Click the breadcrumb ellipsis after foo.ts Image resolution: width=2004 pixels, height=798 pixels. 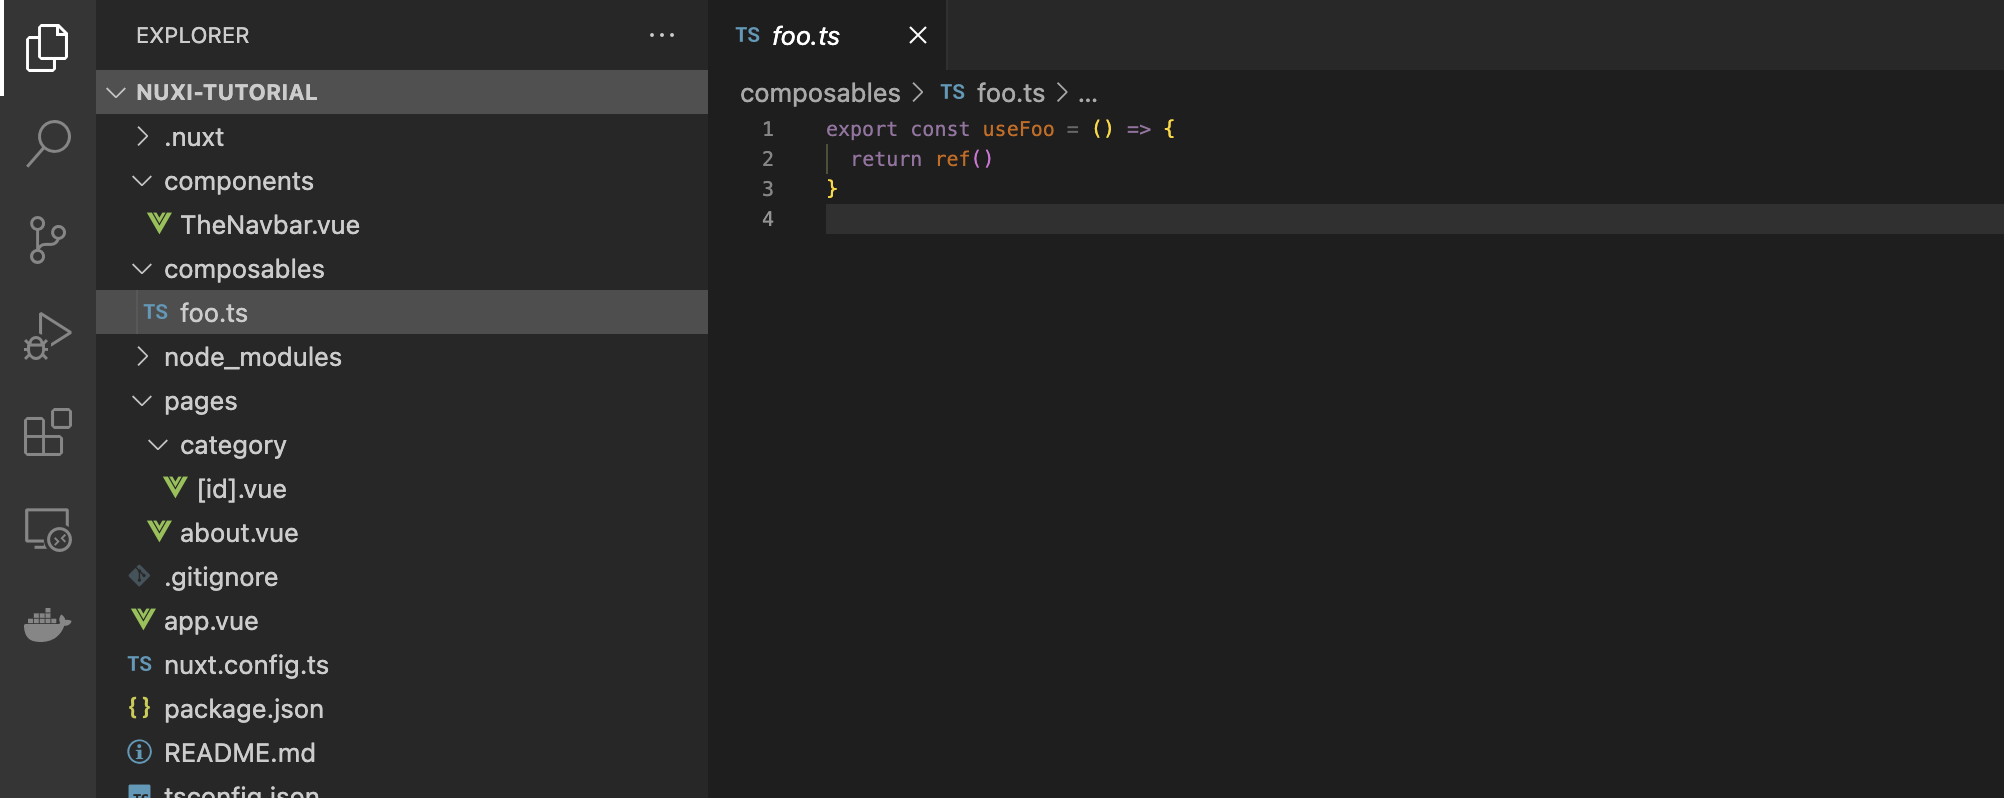click(x=1087, y=94)
